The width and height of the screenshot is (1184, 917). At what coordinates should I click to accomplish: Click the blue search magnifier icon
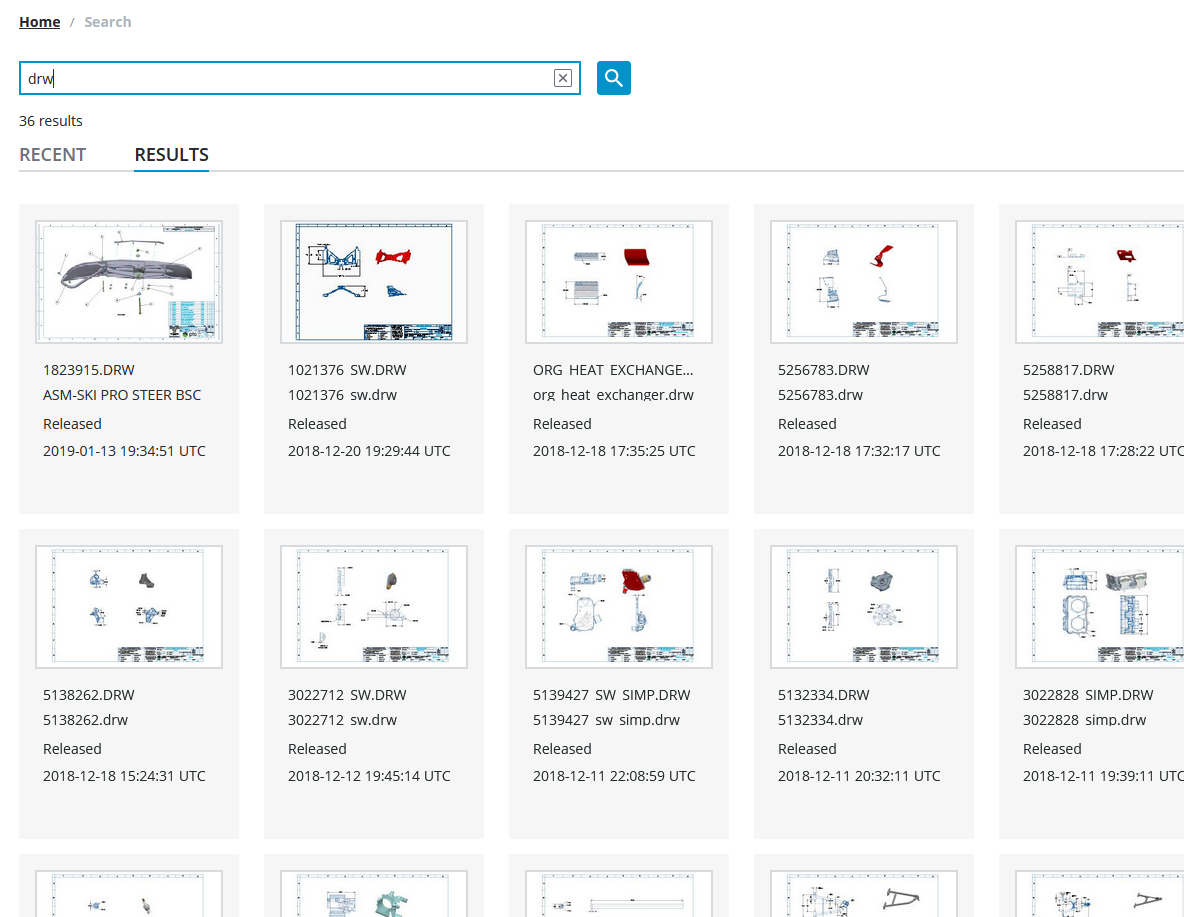[613, 77]
